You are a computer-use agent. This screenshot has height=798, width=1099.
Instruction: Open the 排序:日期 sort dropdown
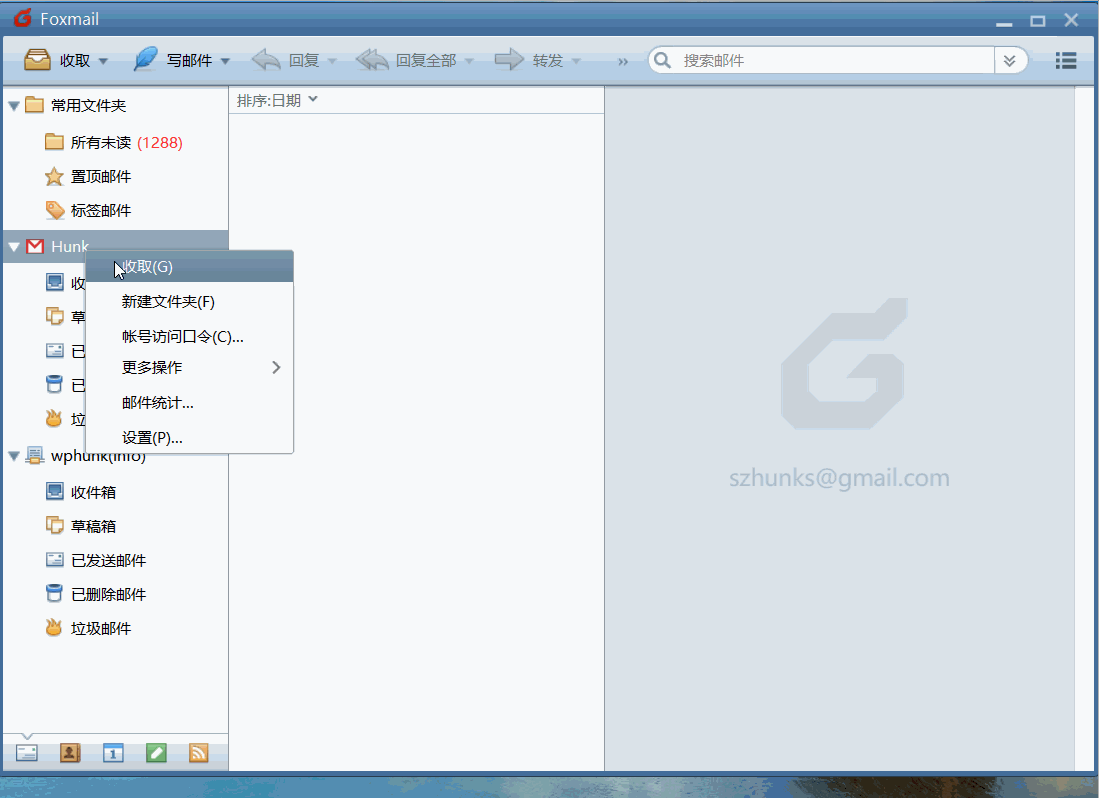pyautogui.click(x=277, y=100)
